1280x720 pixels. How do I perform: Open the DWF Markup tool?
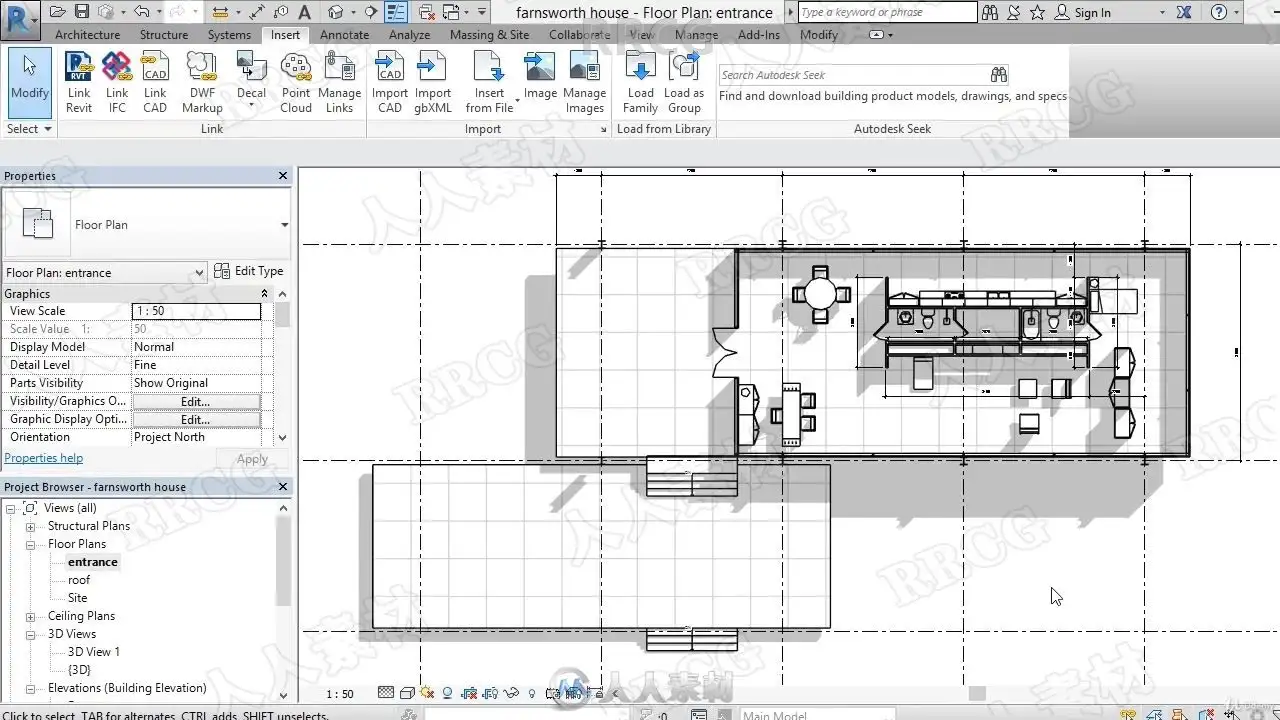(202, 83)
